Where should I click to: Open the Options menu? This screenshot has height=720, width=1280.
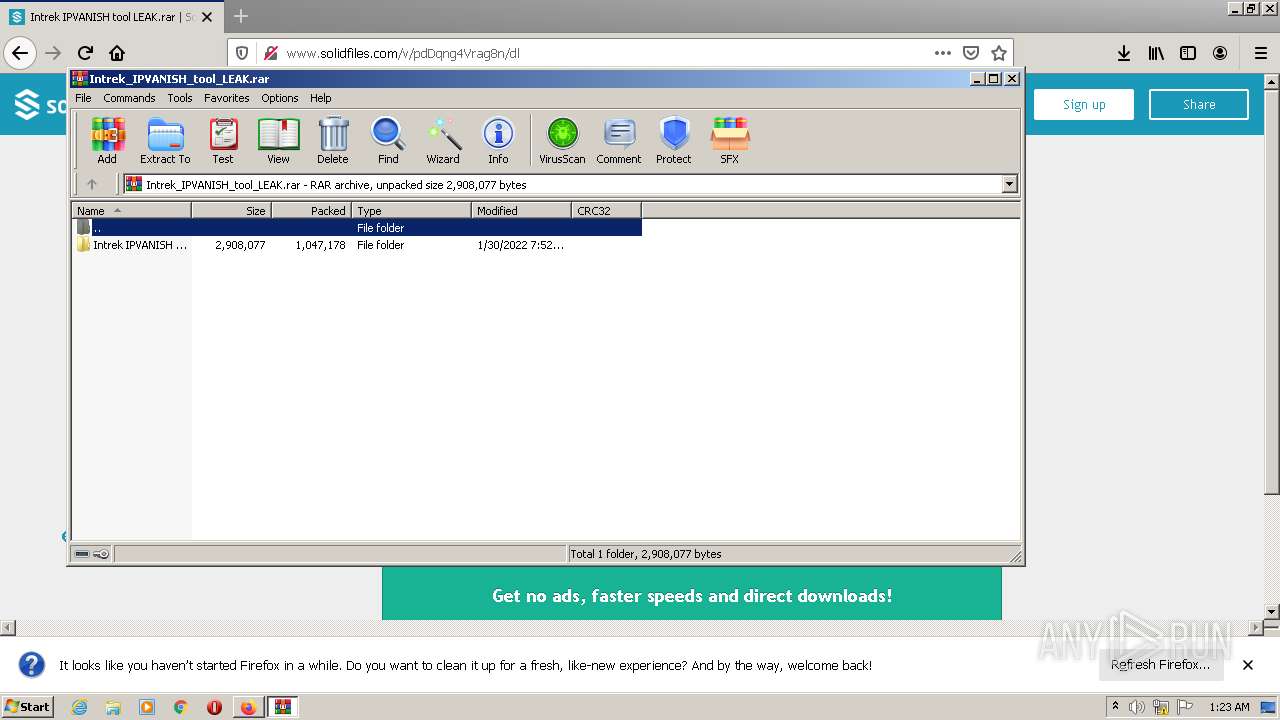pyautogui.click(x=280, y=98)
